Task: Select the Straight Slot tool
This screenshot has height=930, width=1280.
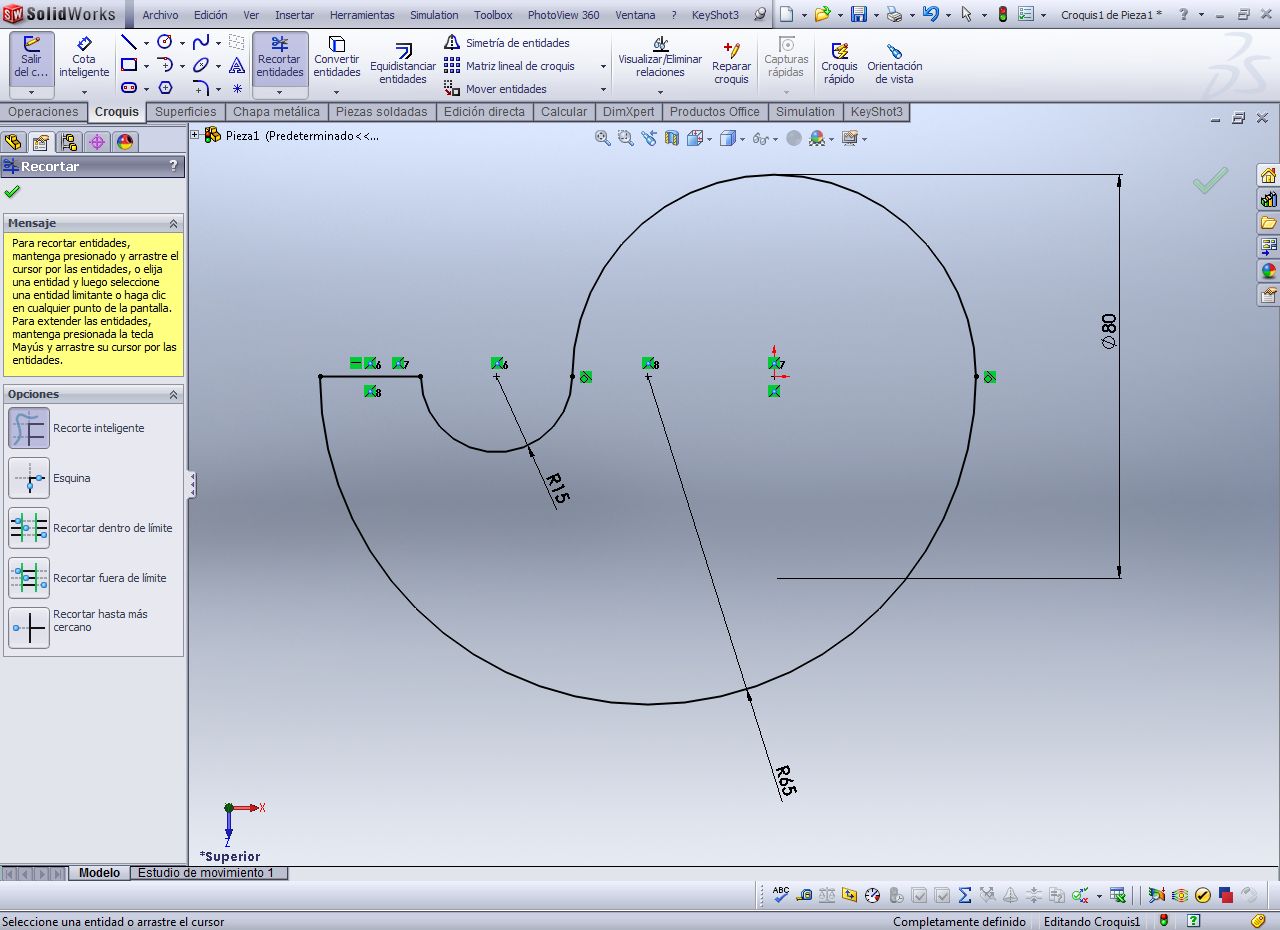Action: 129,88
